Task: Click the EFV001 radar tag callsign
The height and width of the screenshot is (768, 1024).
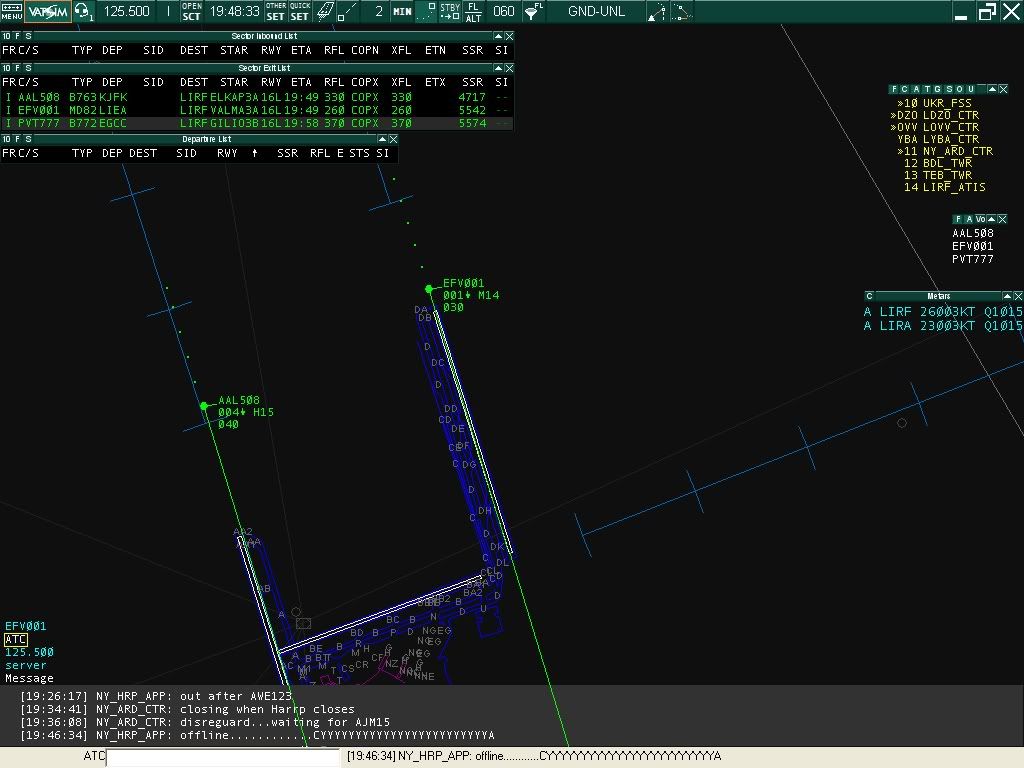Action: 464,283
